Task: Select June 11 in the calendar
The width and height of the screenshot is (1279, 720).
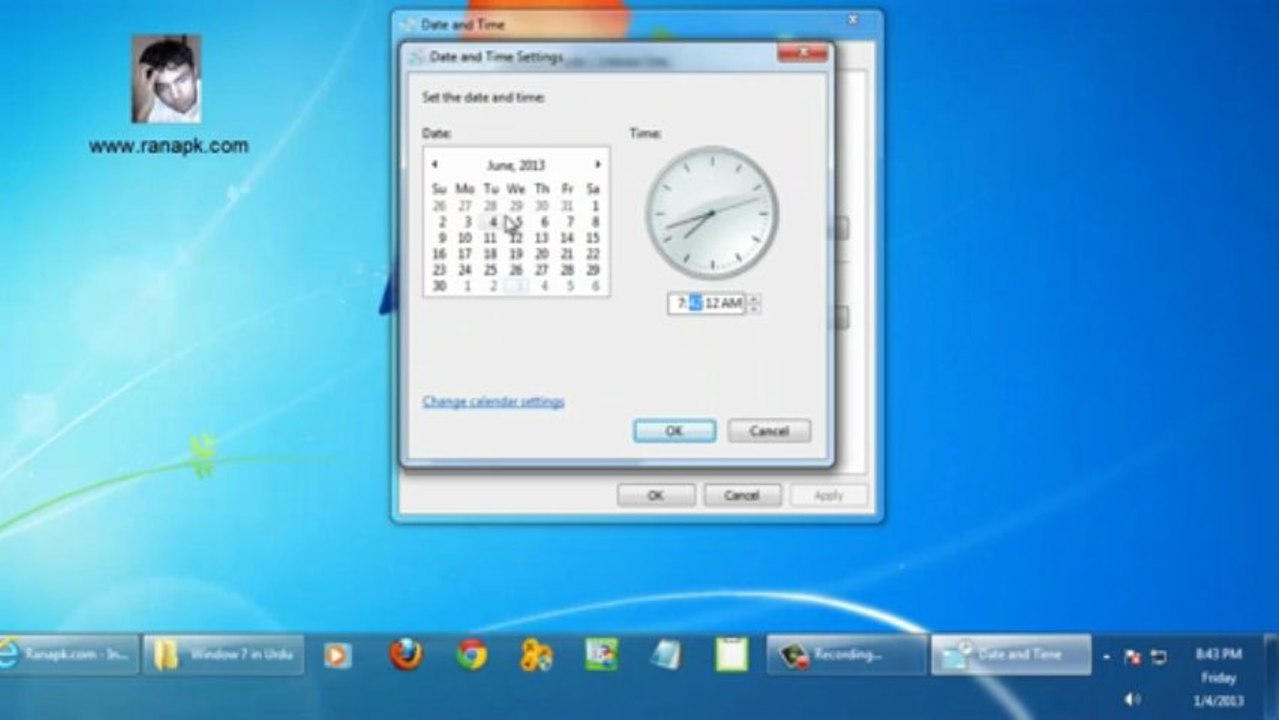Action: point(490,238)
